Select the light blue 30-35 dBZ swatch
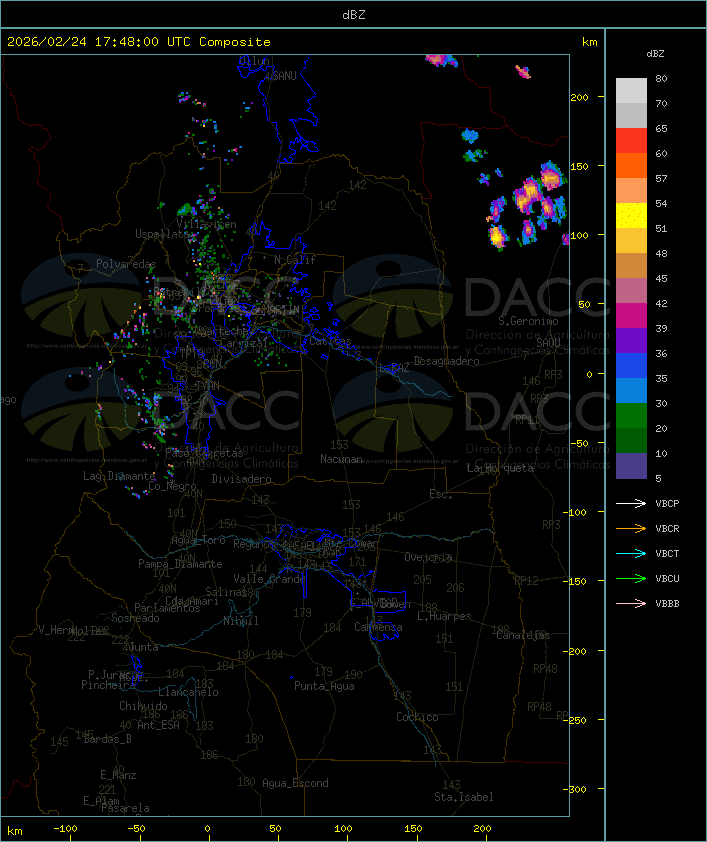Image resolution: width=707 pixels, height=842 pixels. click(631, 391)
